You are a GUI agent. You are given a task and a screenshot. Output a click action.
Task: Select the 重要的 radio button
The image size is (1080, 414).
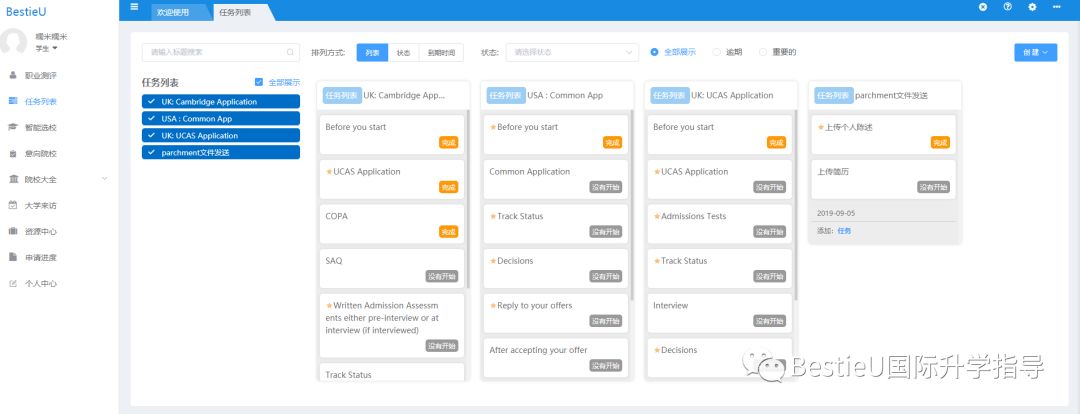pos(762,52)
